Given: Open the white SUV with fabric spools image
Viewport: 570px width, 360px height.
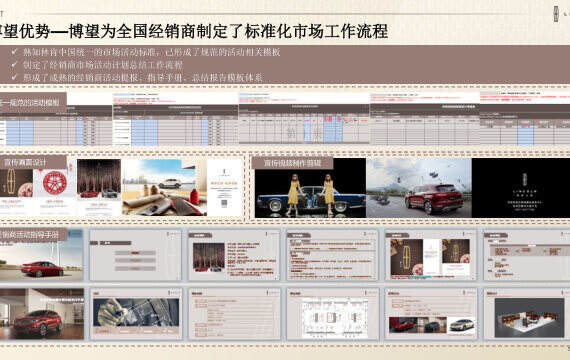Looking at the screenshot, I should [164, 187].
